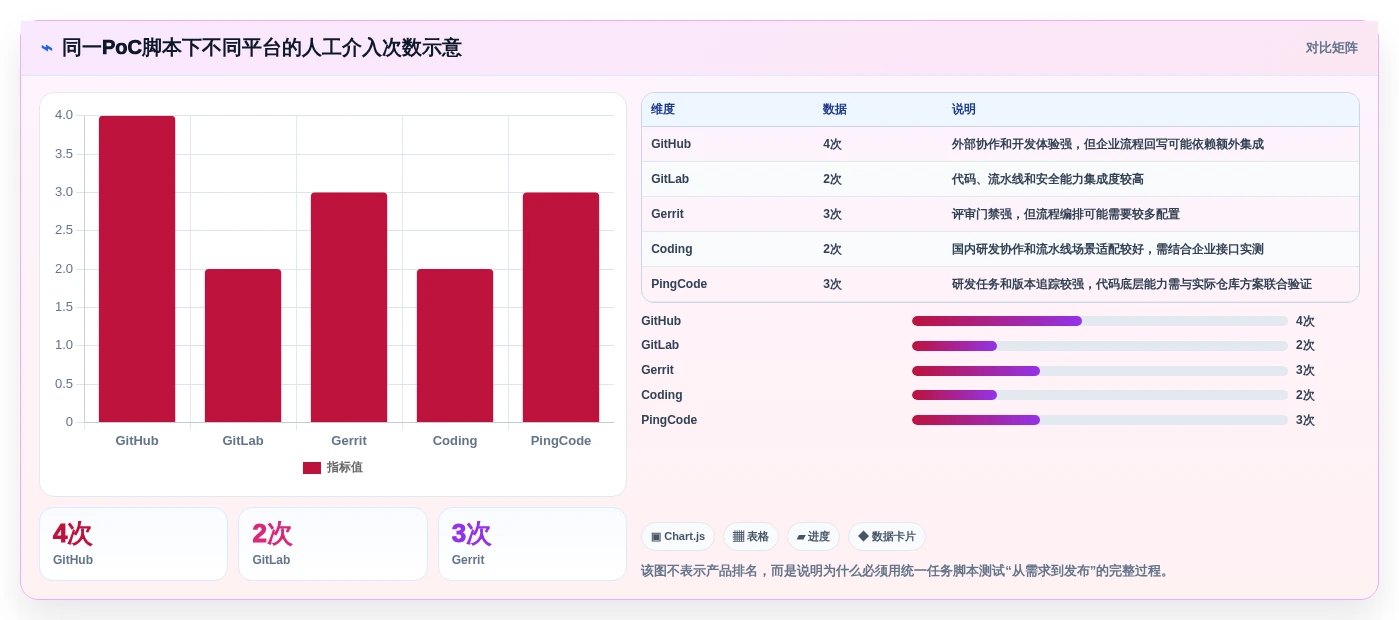Click the Gerrit bar in chart
The width and height of the screenshot is (1399, 620).
349,307
